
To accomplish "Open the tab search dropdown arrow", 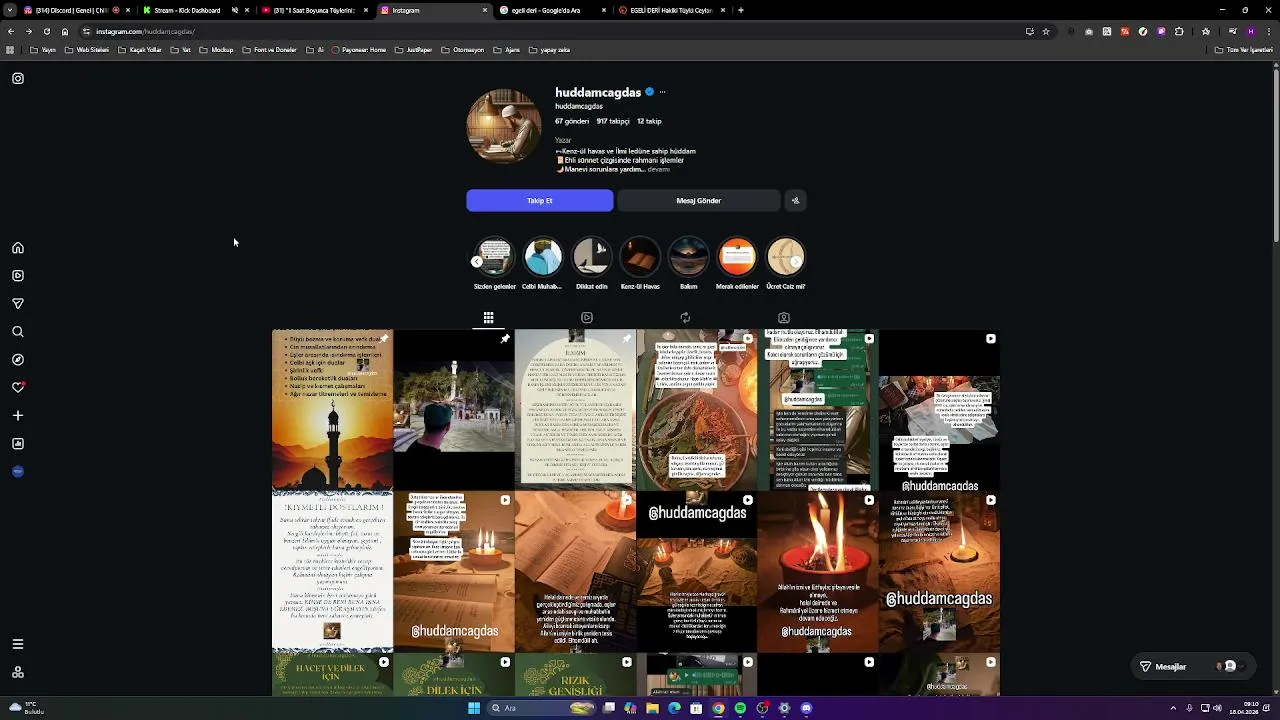I will click(x=10, y=10).
